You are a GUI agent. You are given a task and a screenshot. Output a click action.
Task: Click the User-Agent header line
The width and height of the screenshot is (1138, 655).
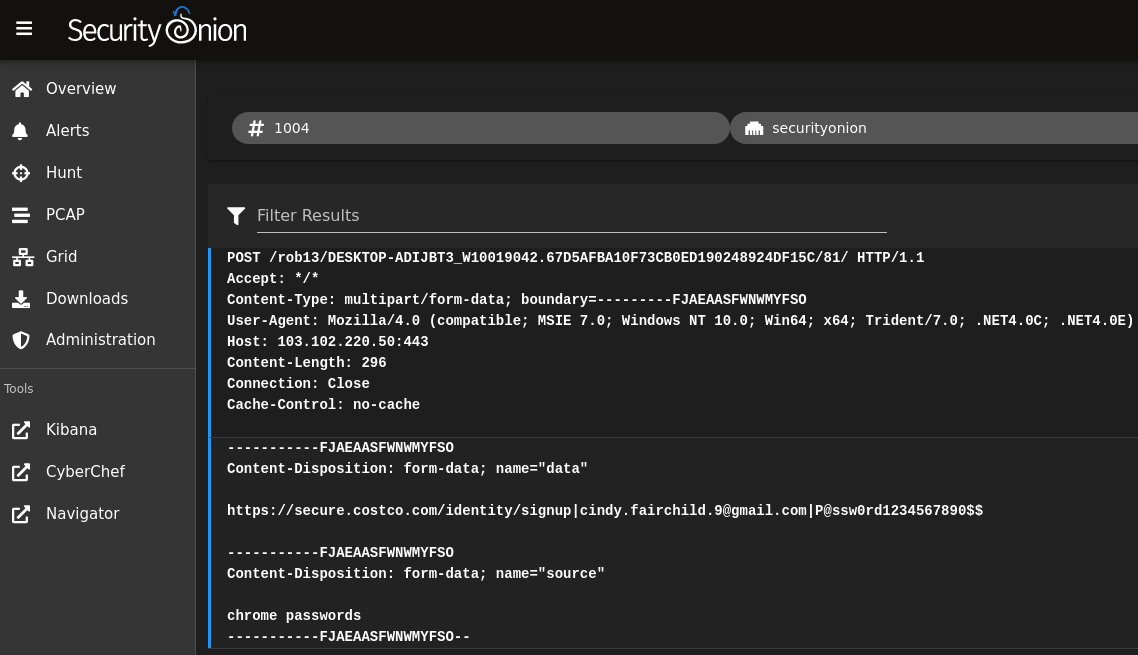pos(680,321)
